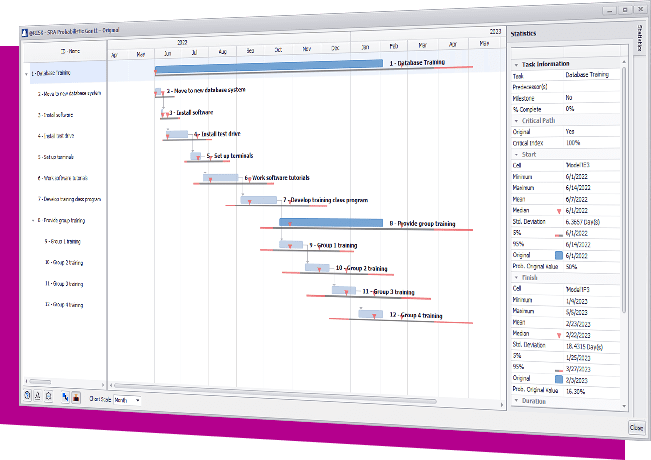Collapse the Database Training tree node
Screen dimensions: 651x460
click(26, 73)
